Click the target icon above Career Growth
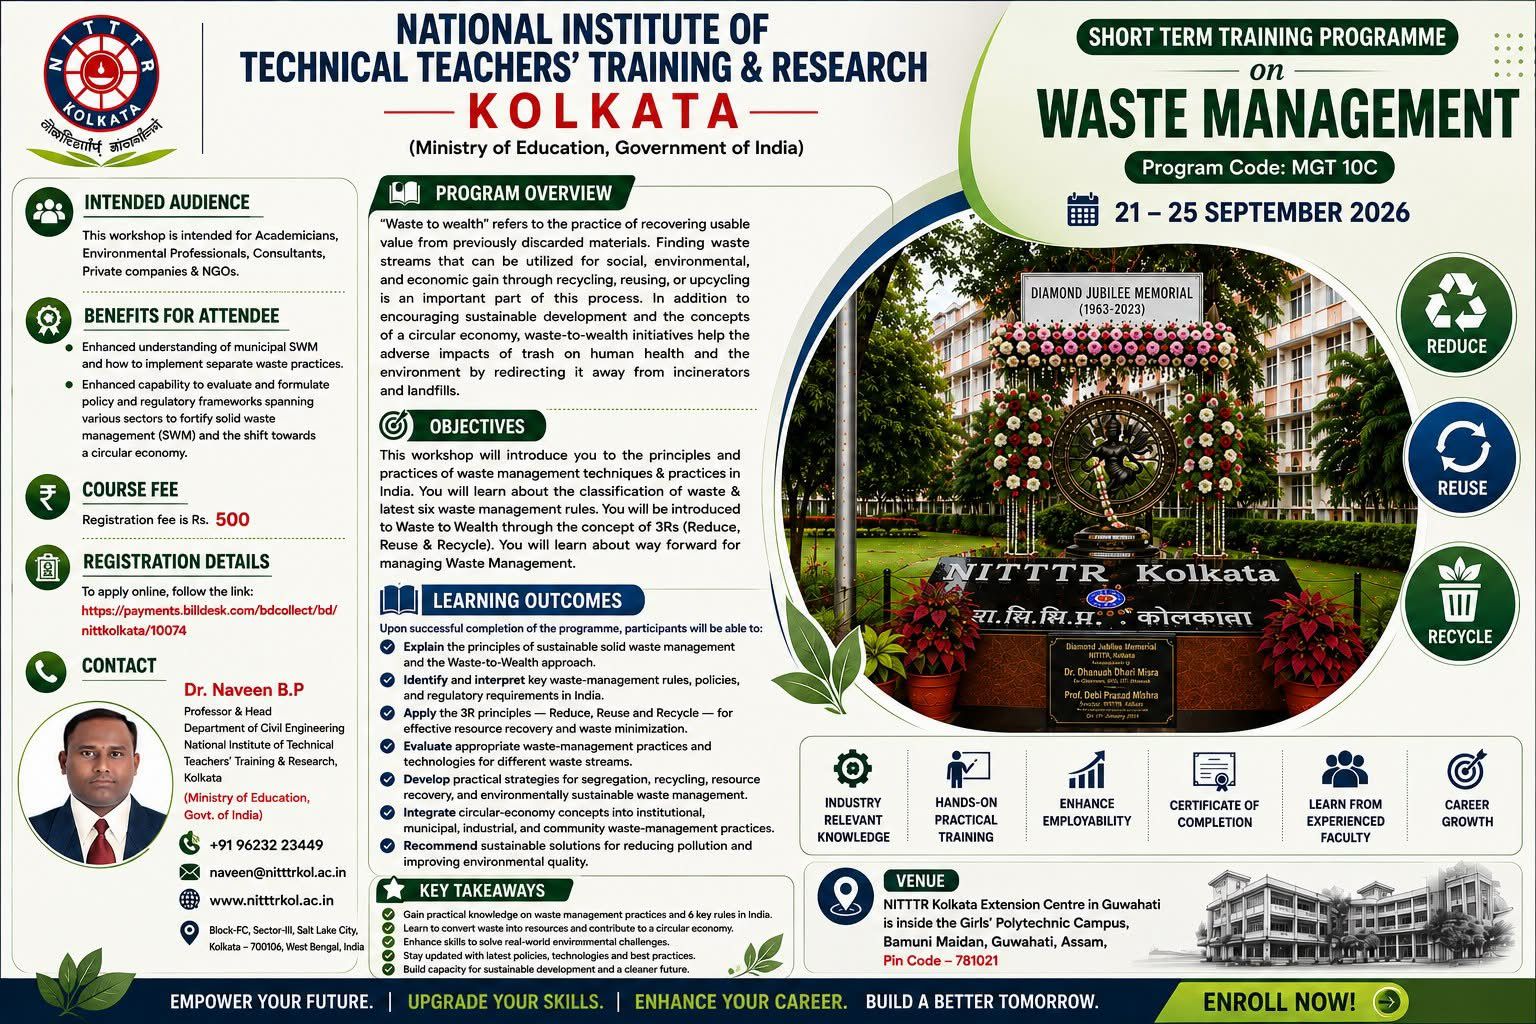1536x1024 pixels. coord(1467,771)
